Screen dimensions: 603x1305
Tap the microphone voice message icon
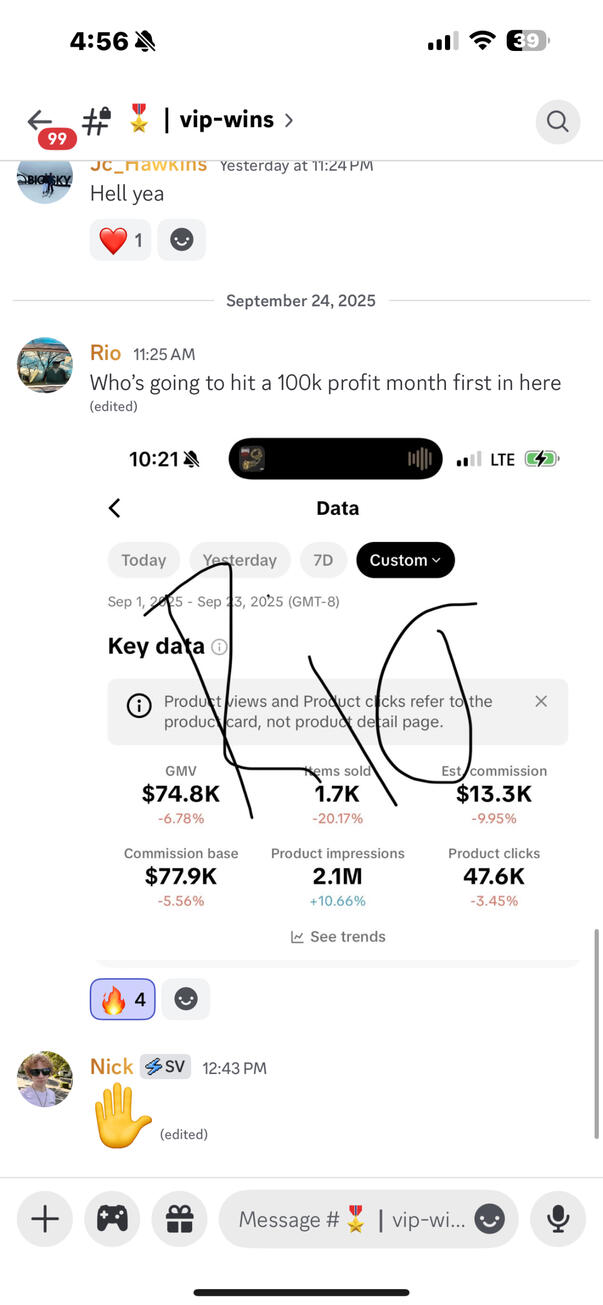pos(557,1219)
